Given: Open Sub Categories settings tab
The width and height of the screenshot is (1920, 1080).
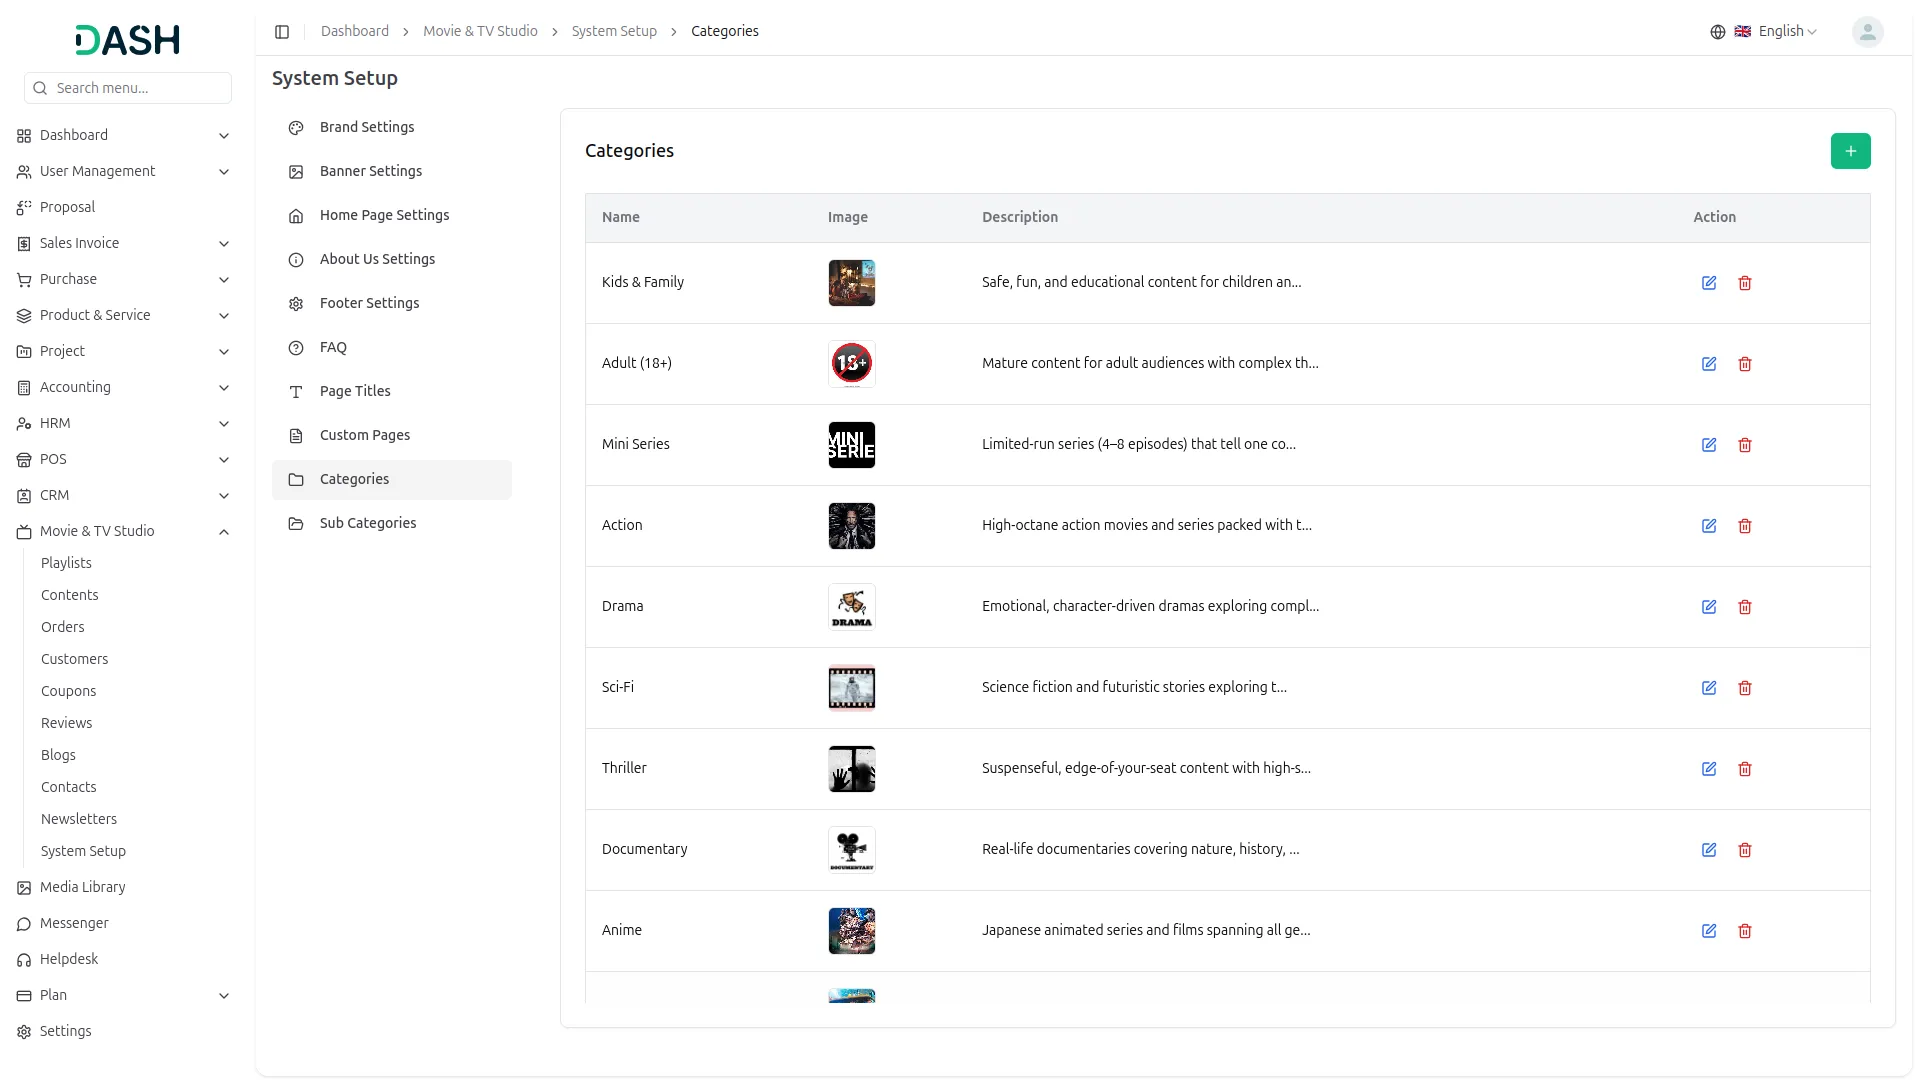Looking at the screenshot, I should pyautogui.click(x=368, y=523).
